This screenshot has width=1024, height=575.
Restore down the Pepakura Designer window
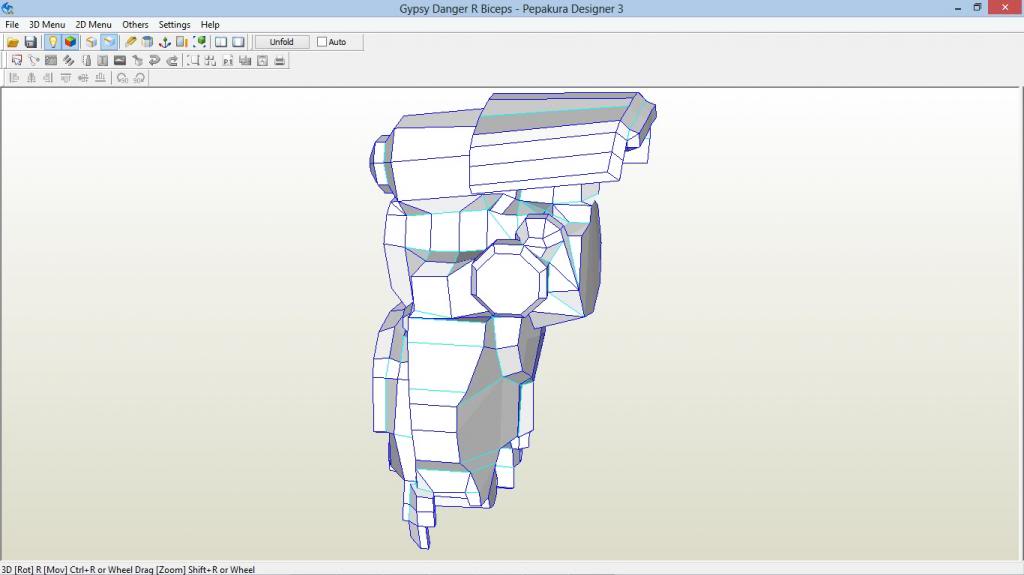978,8
